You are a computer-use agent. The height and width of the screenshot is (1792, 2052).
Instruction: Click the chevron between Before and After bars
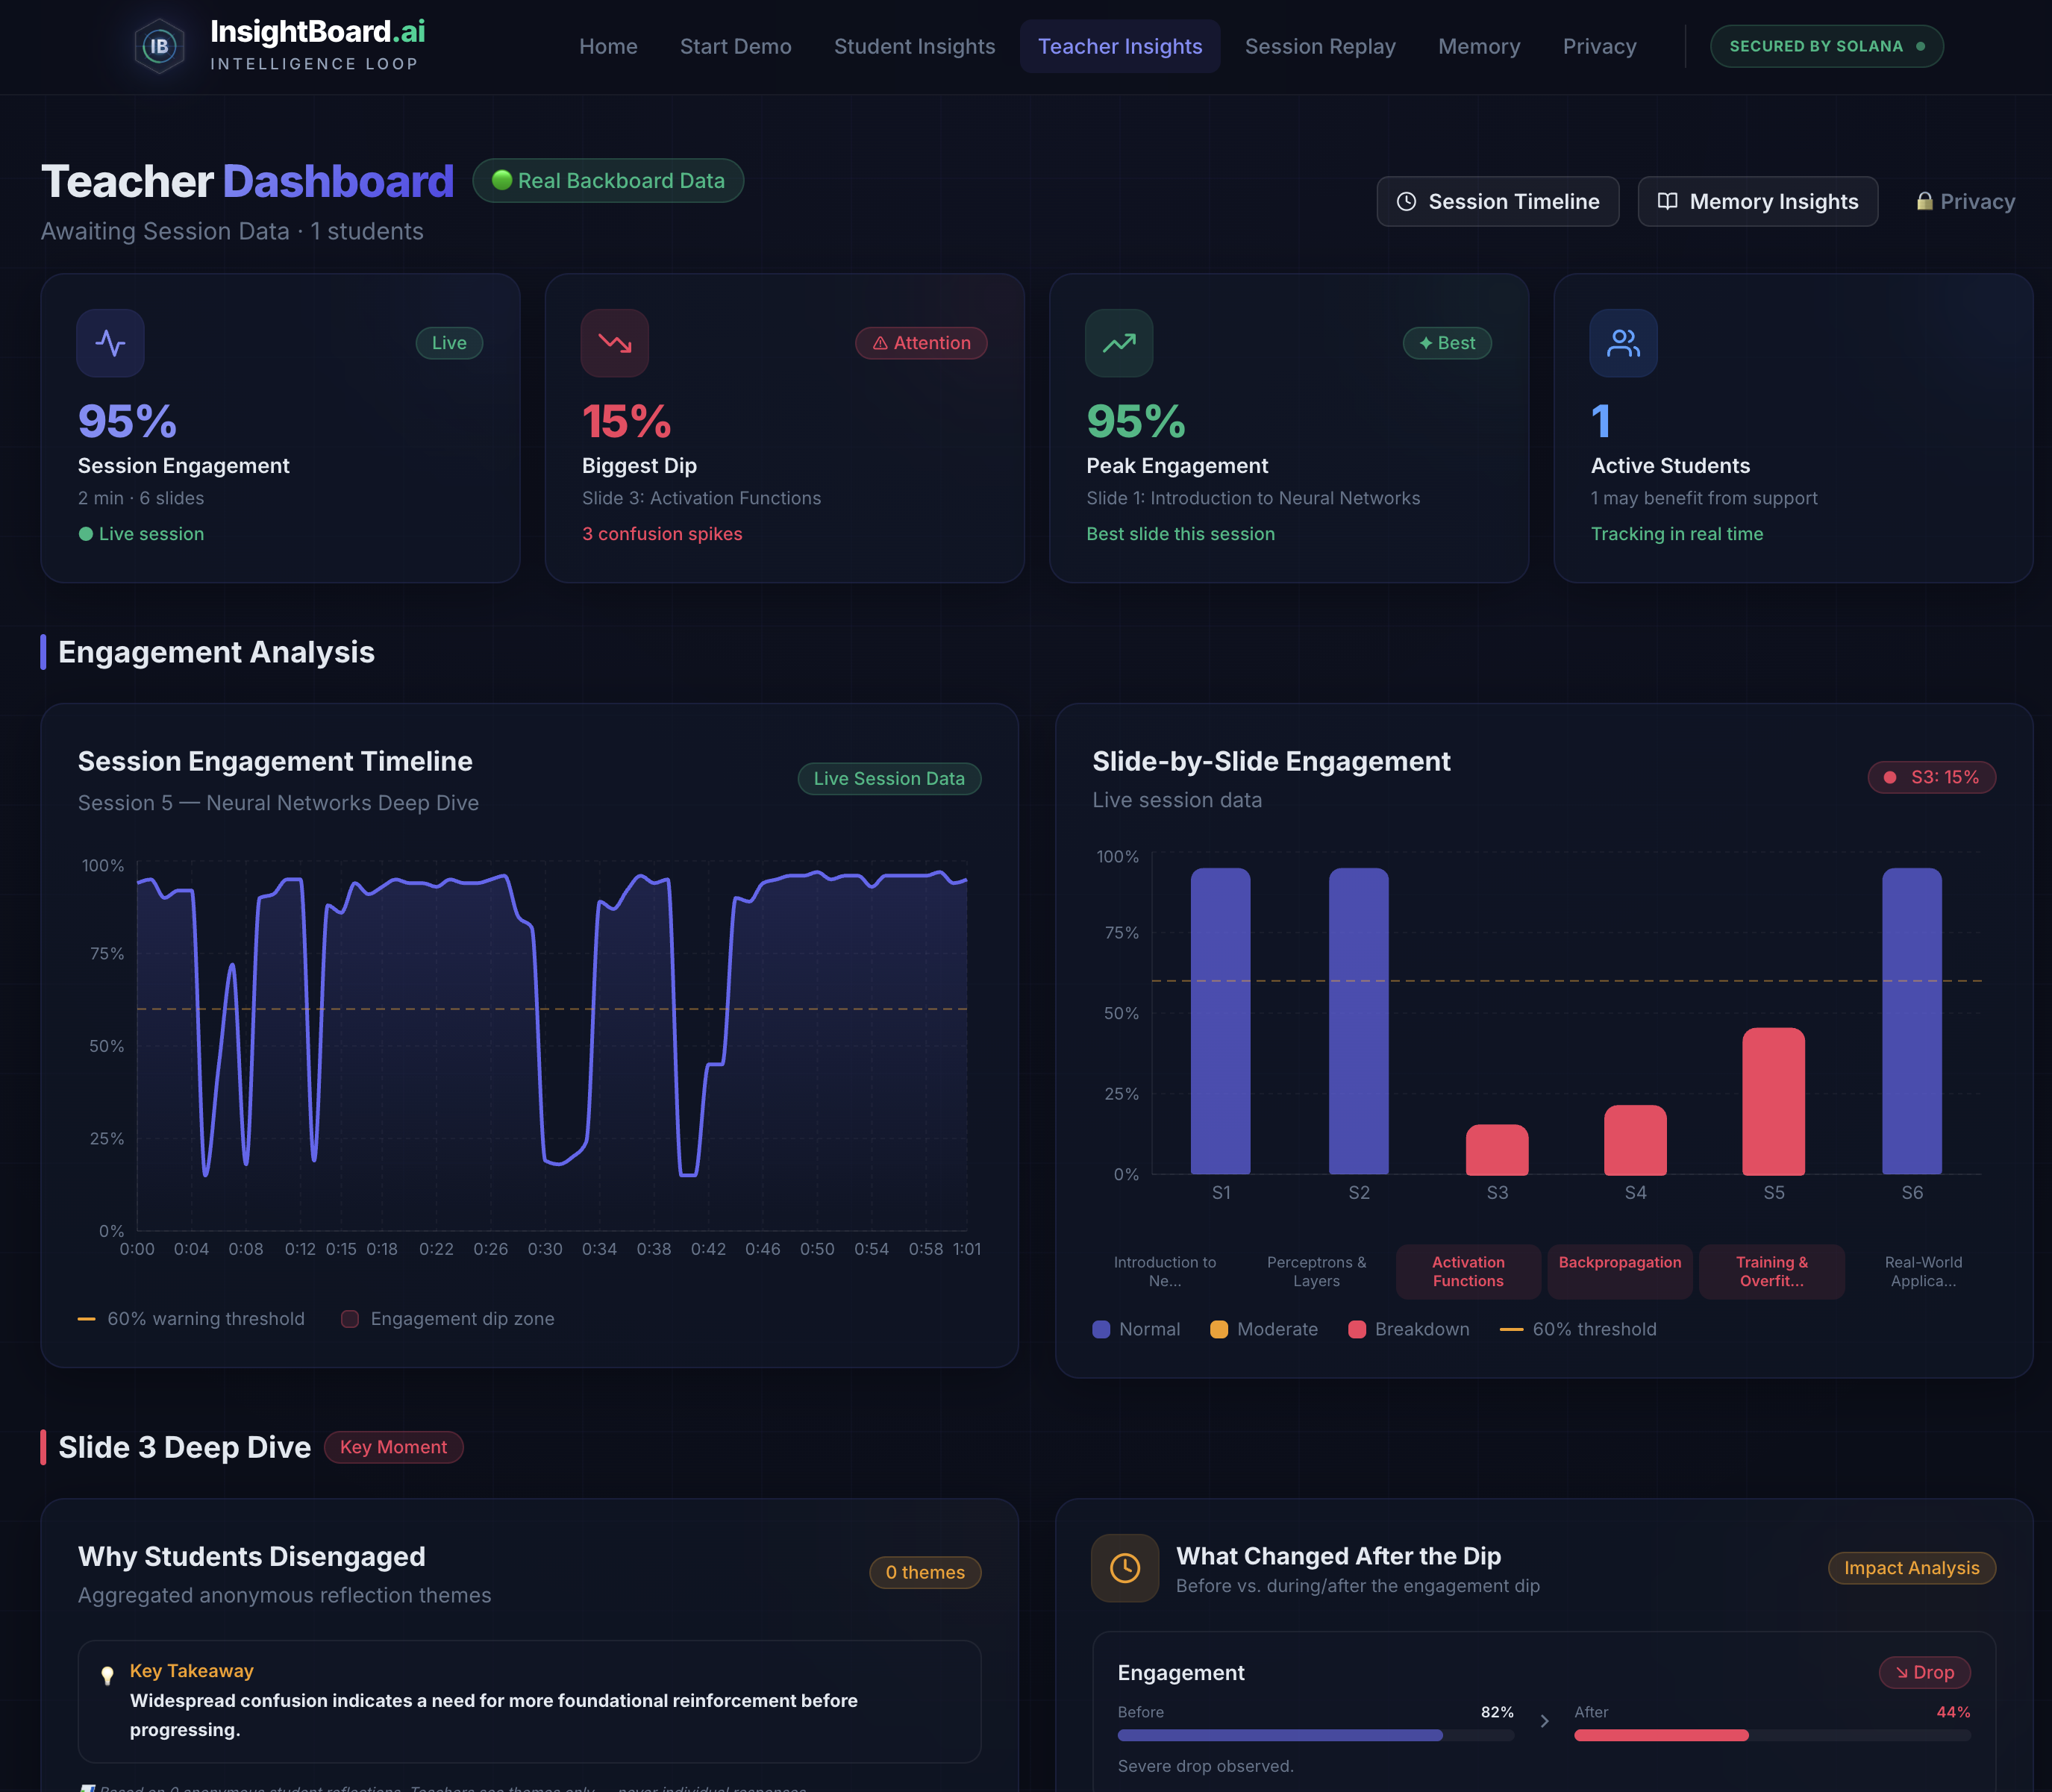click(x=1544, y=1721)
